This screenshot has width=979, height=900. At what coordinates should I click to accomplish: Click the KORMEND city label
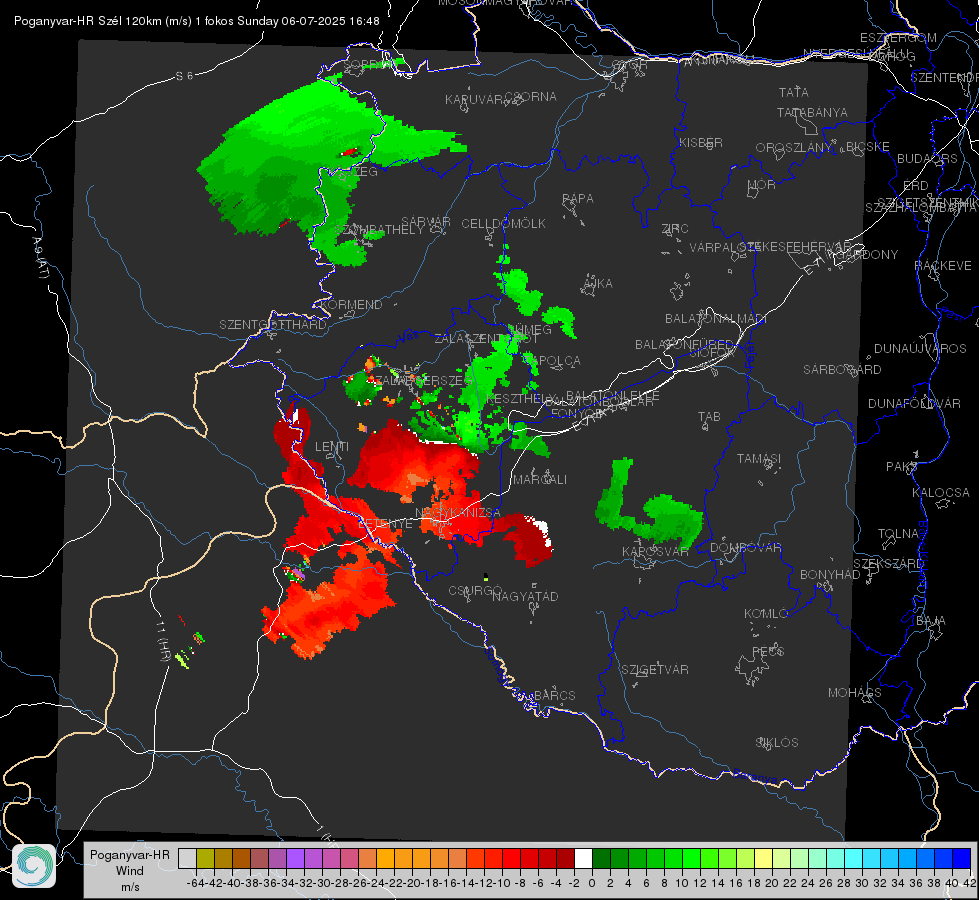(352, 304)
